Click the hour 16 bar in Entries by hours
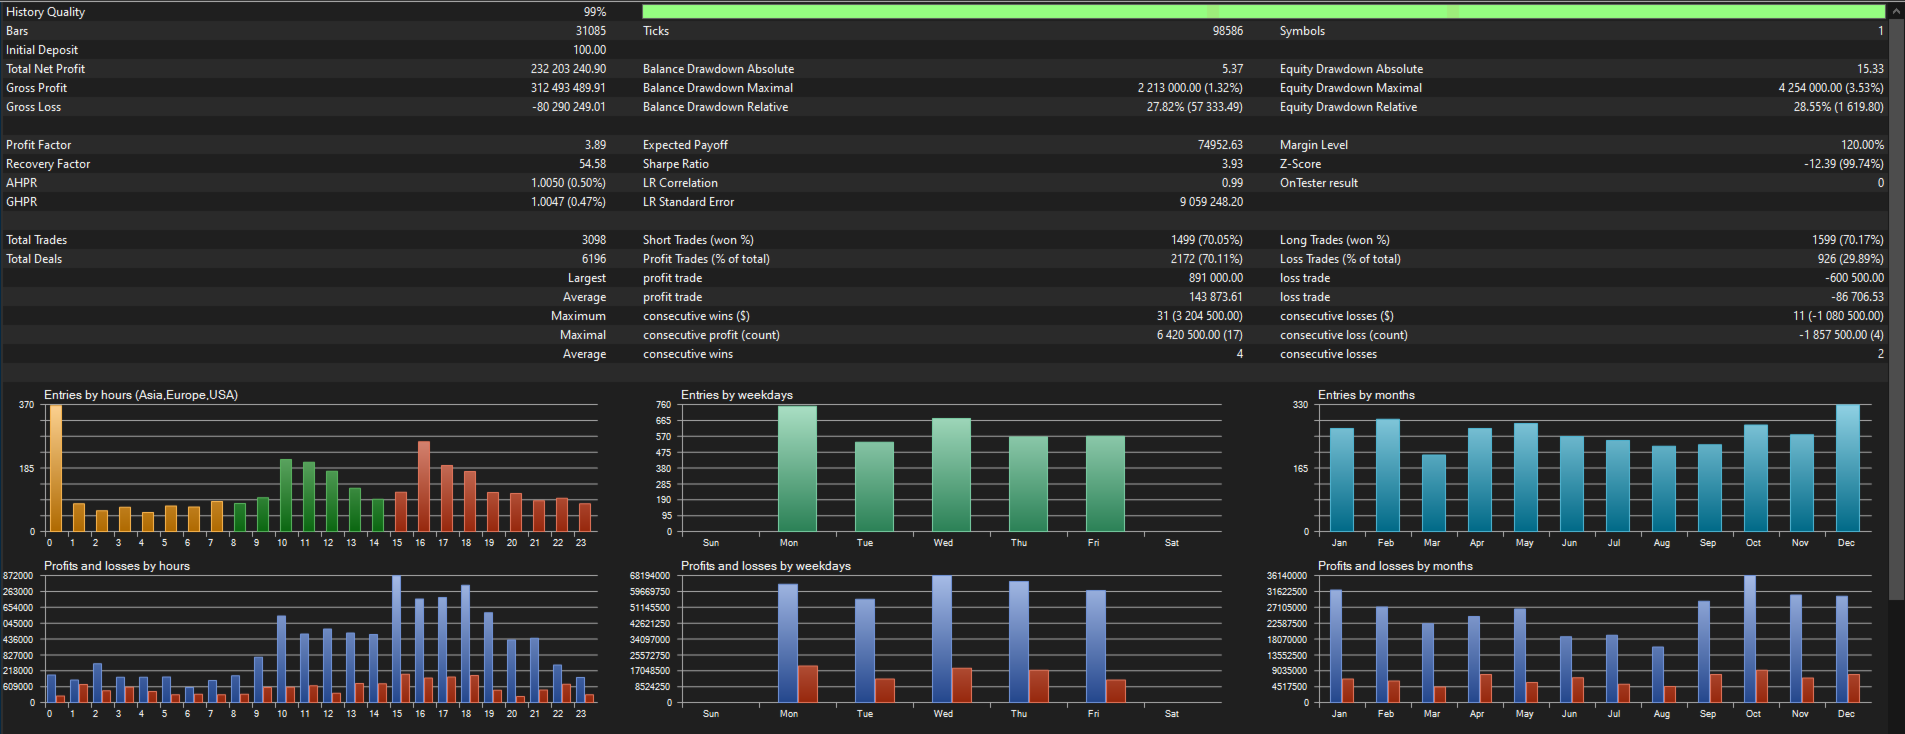Image resolution: width=1905 pixels, height=734 pixels. (x=423, y=487)
